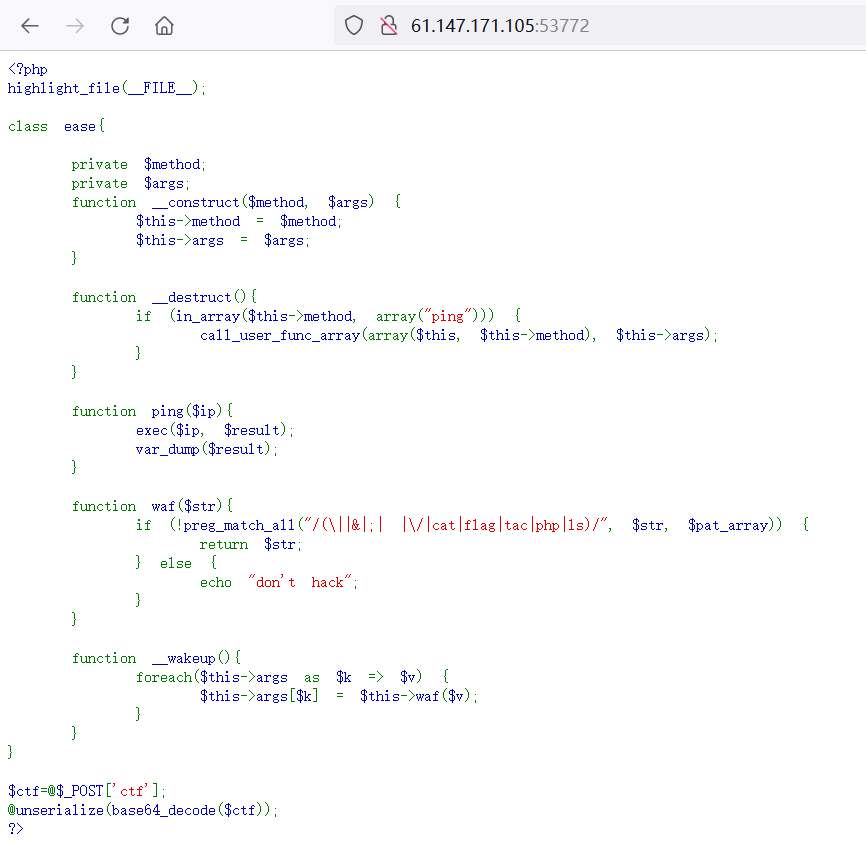
Task: Go back to the previous page
Action: (30, 25)
